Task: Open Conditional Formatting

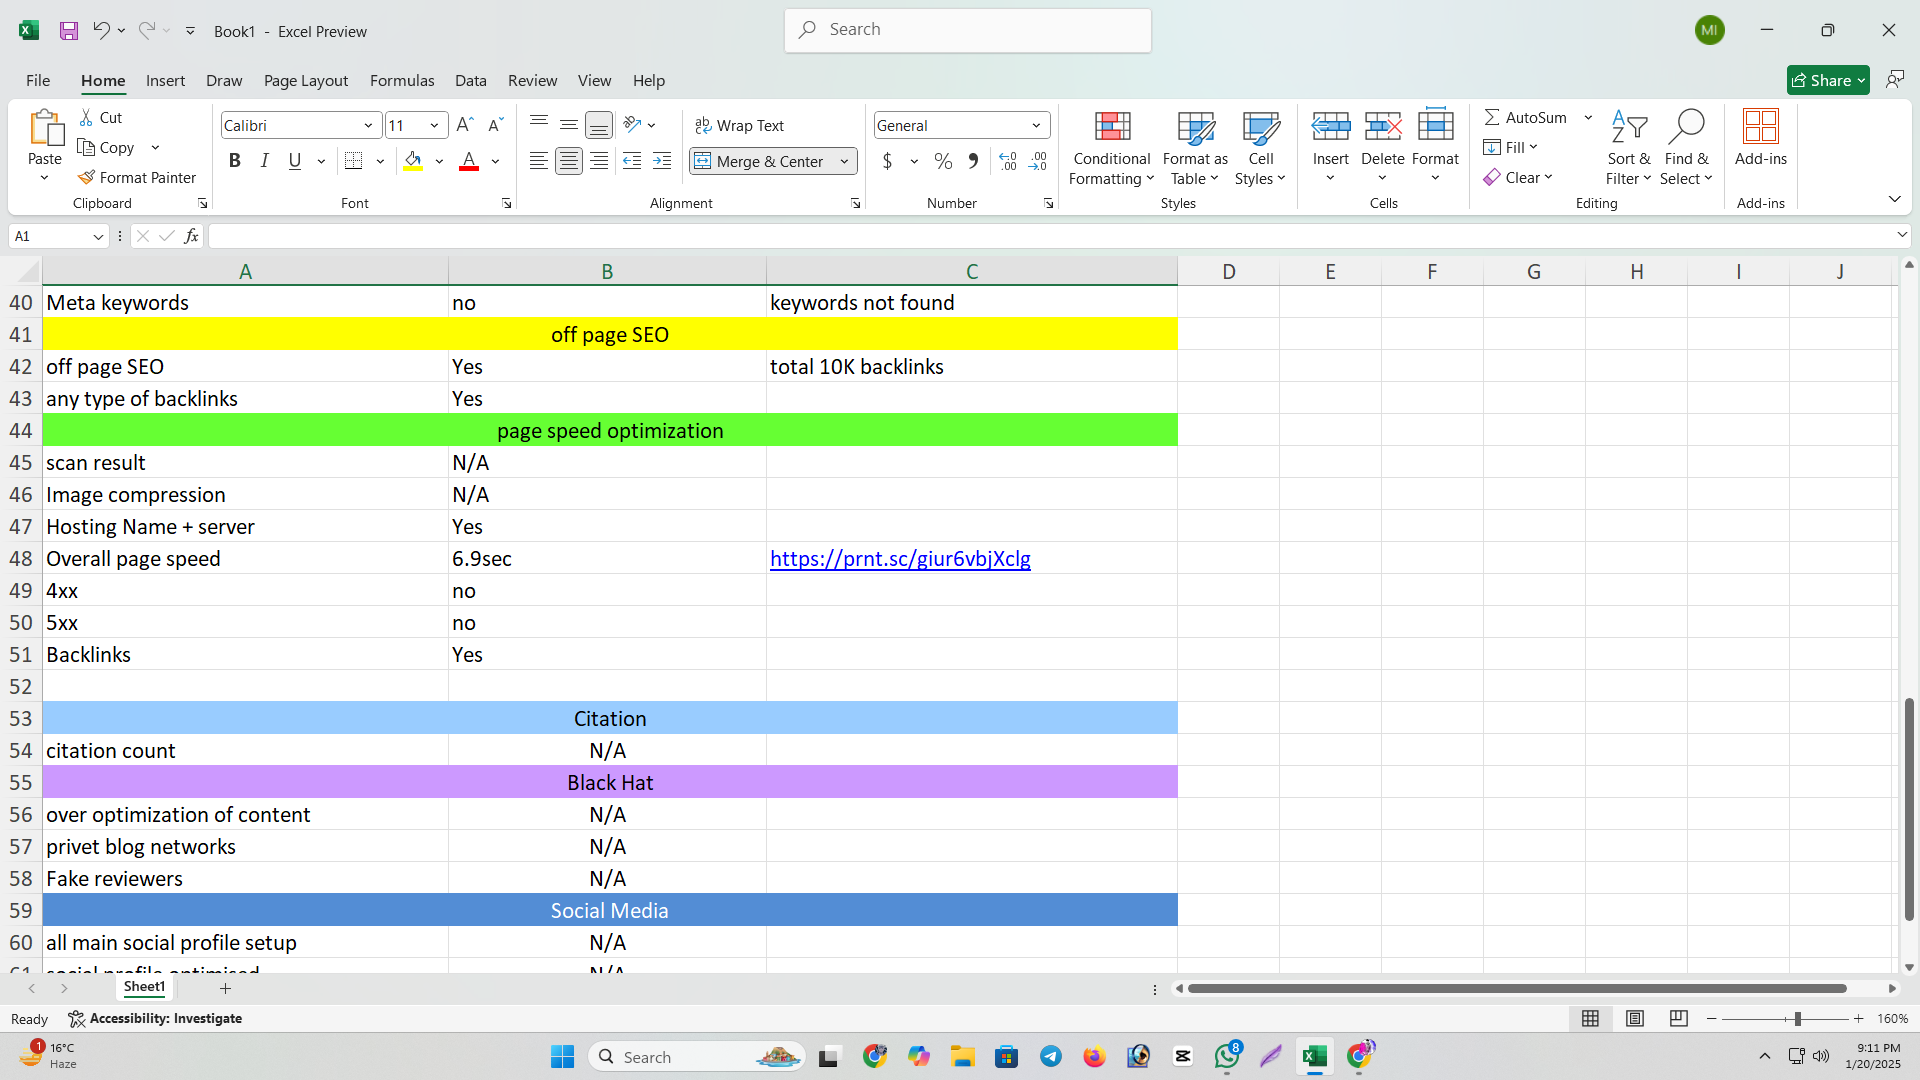Action: click(x=1111, y=147)
